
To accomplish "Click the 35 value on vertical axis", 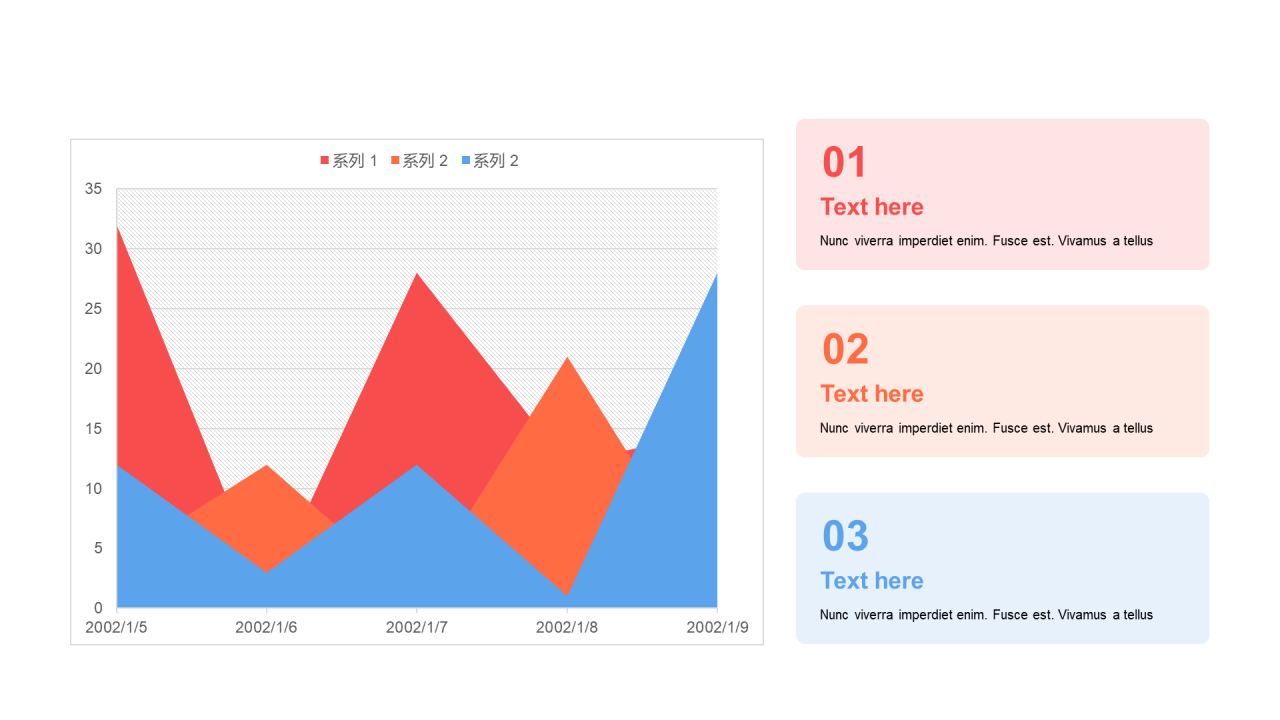I will 94,189.
